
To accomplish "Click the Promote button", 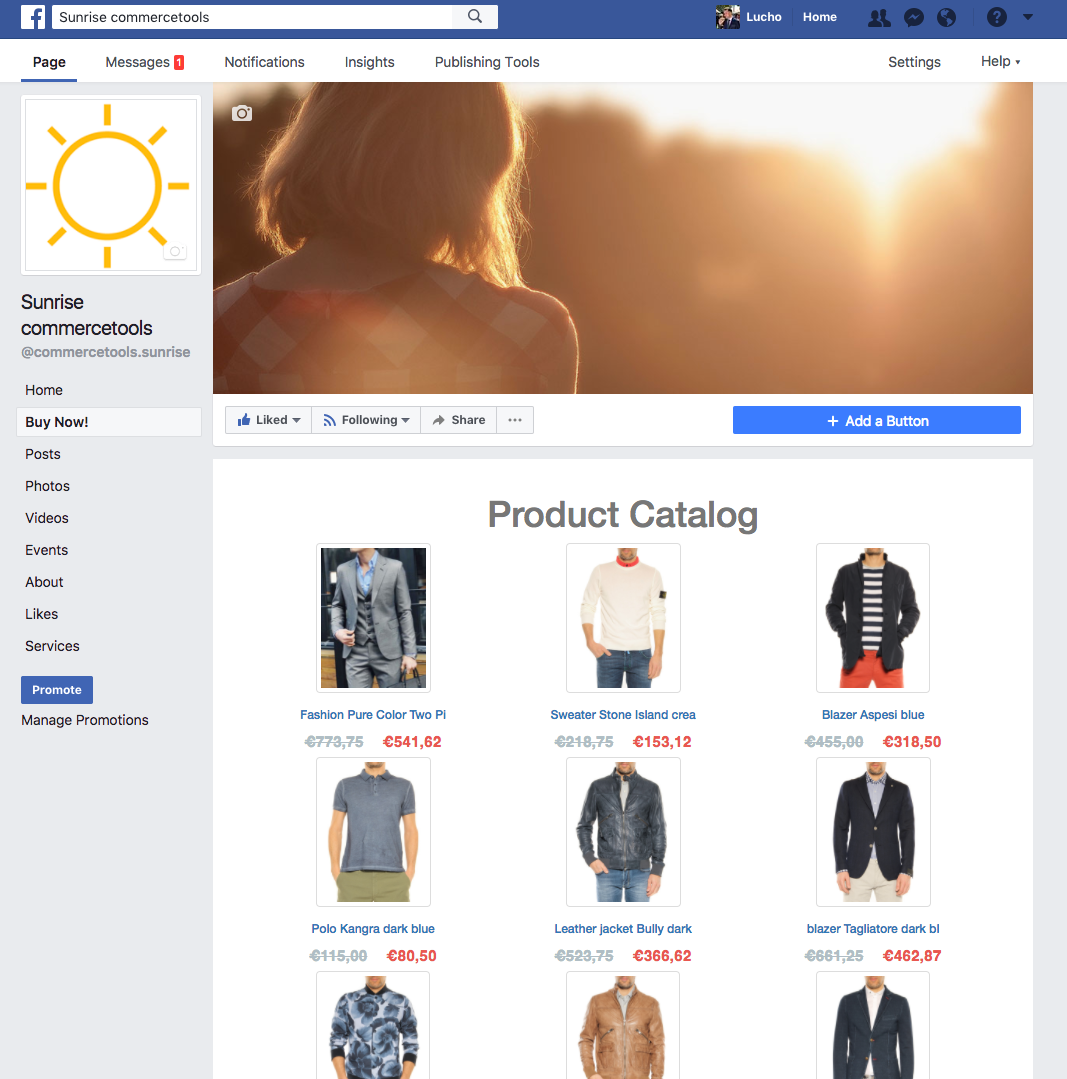I will [x=56, y=690].
